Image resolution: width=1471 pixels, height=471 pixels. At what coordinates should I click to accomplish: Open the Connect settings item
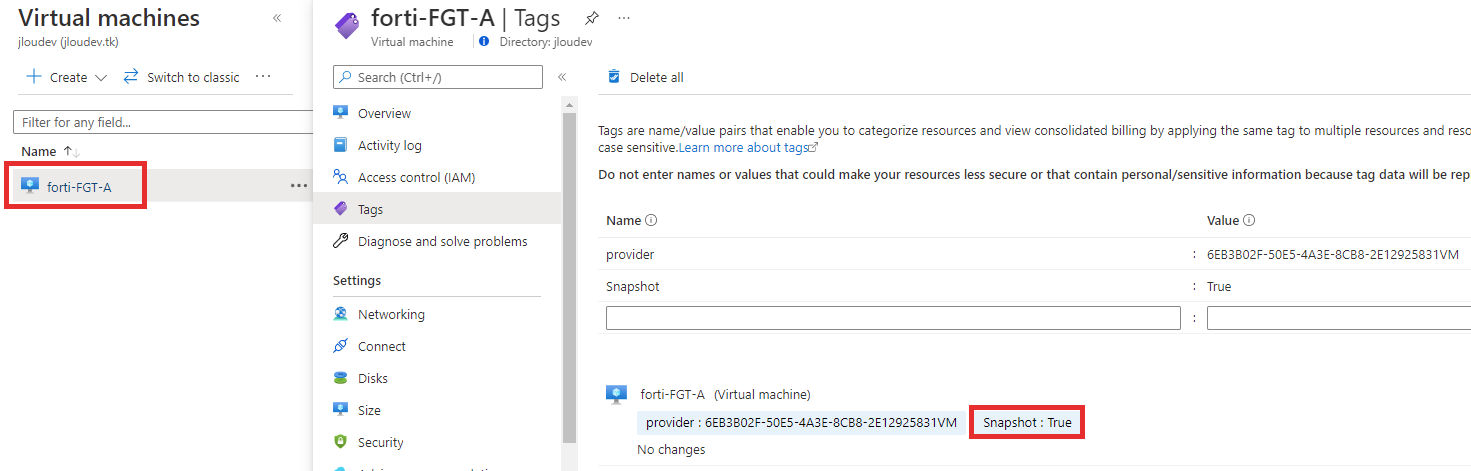pos(382,346)
